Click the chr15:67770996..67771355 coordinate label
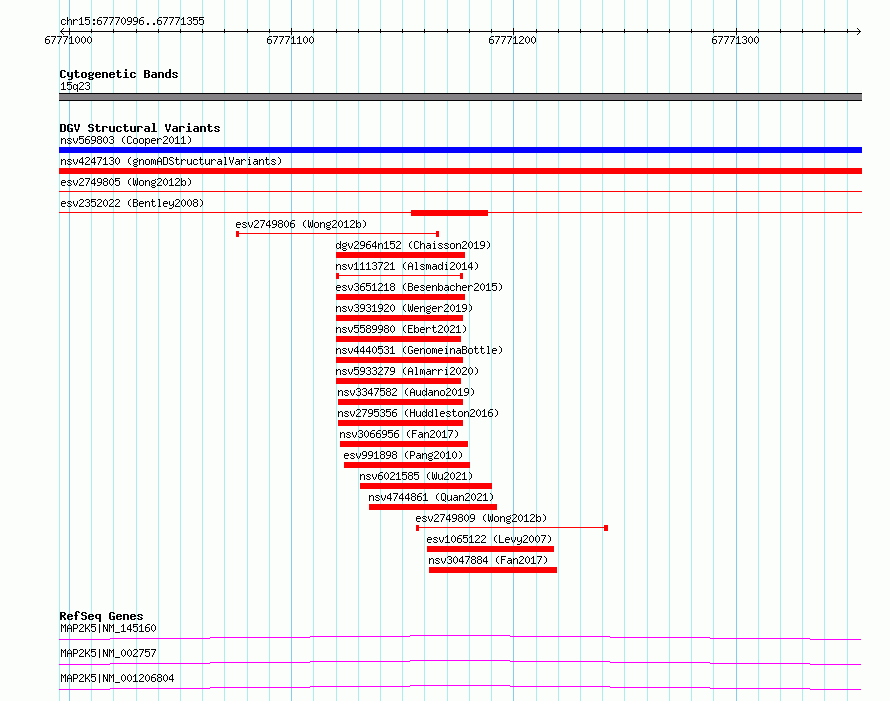The image size is (890, 701). (x=132, y=21)
